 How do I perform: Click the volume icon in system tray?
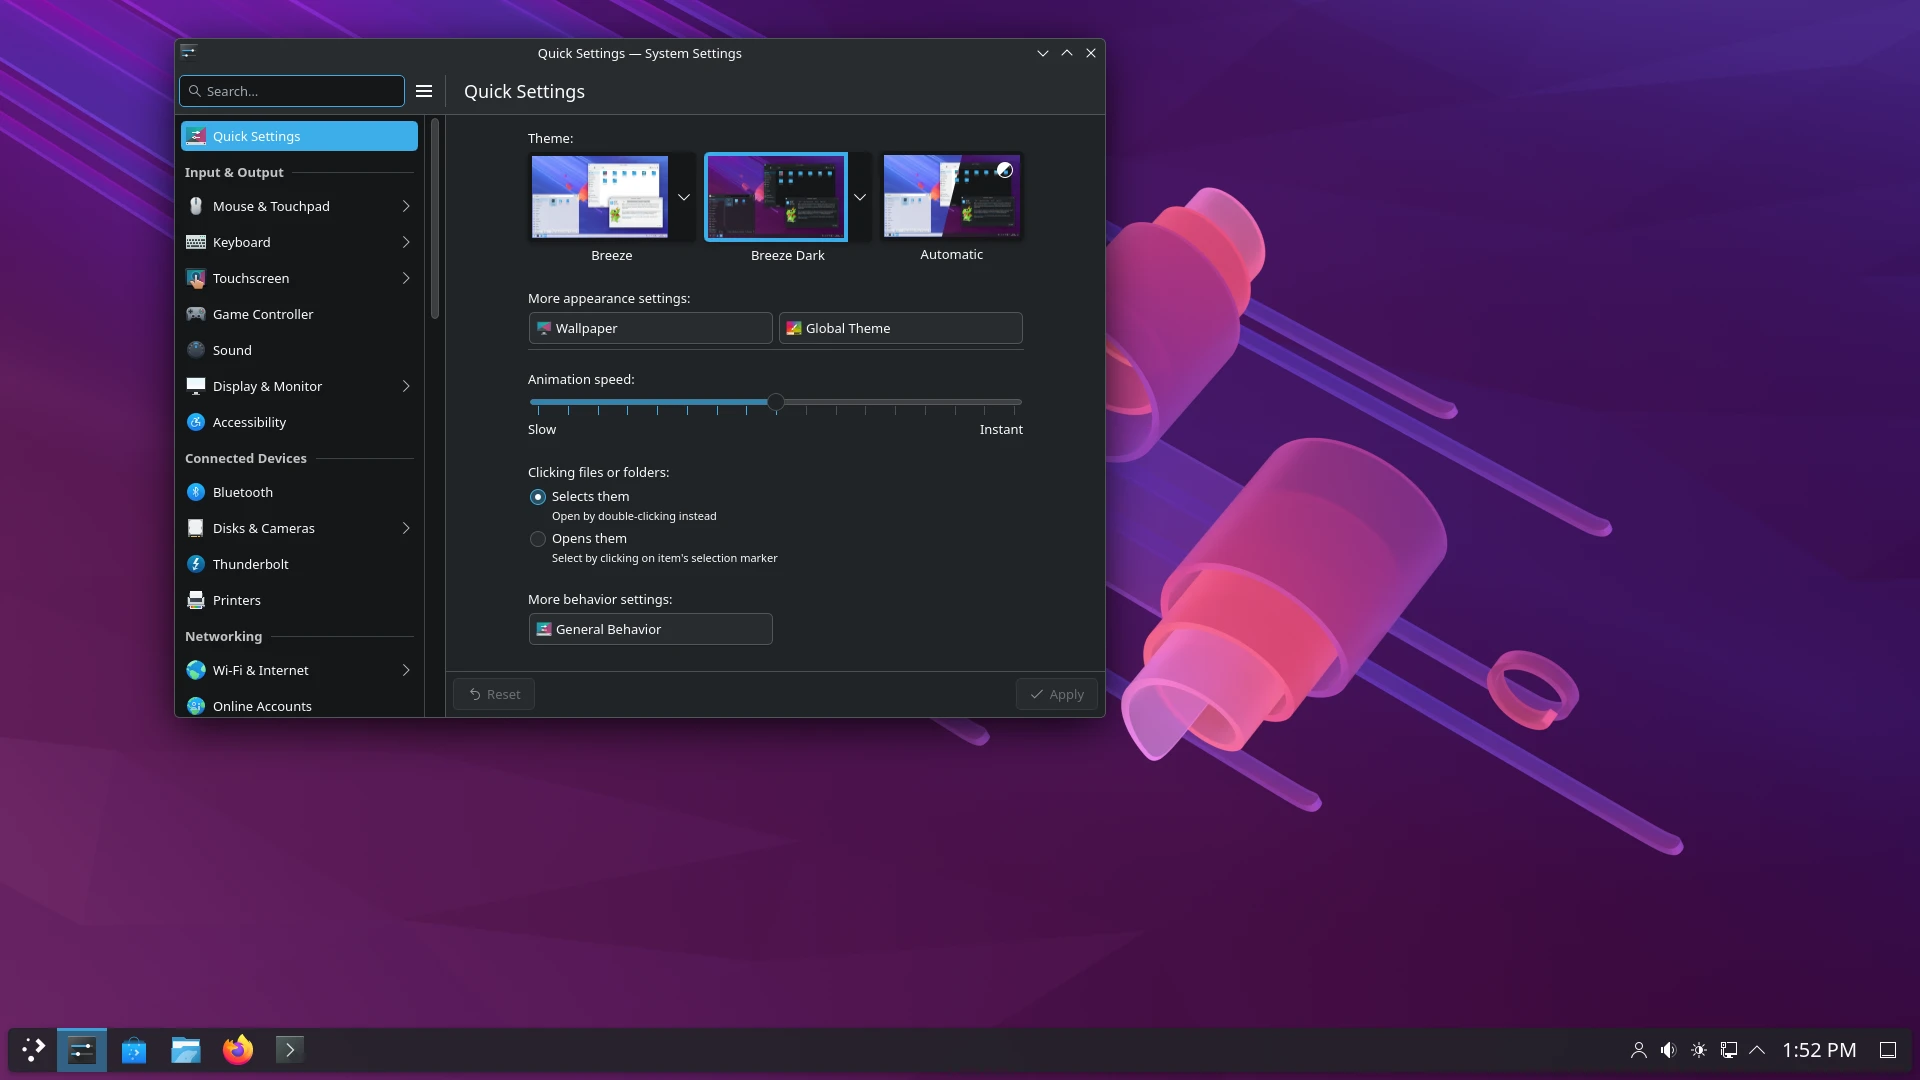point(1668,1050)
